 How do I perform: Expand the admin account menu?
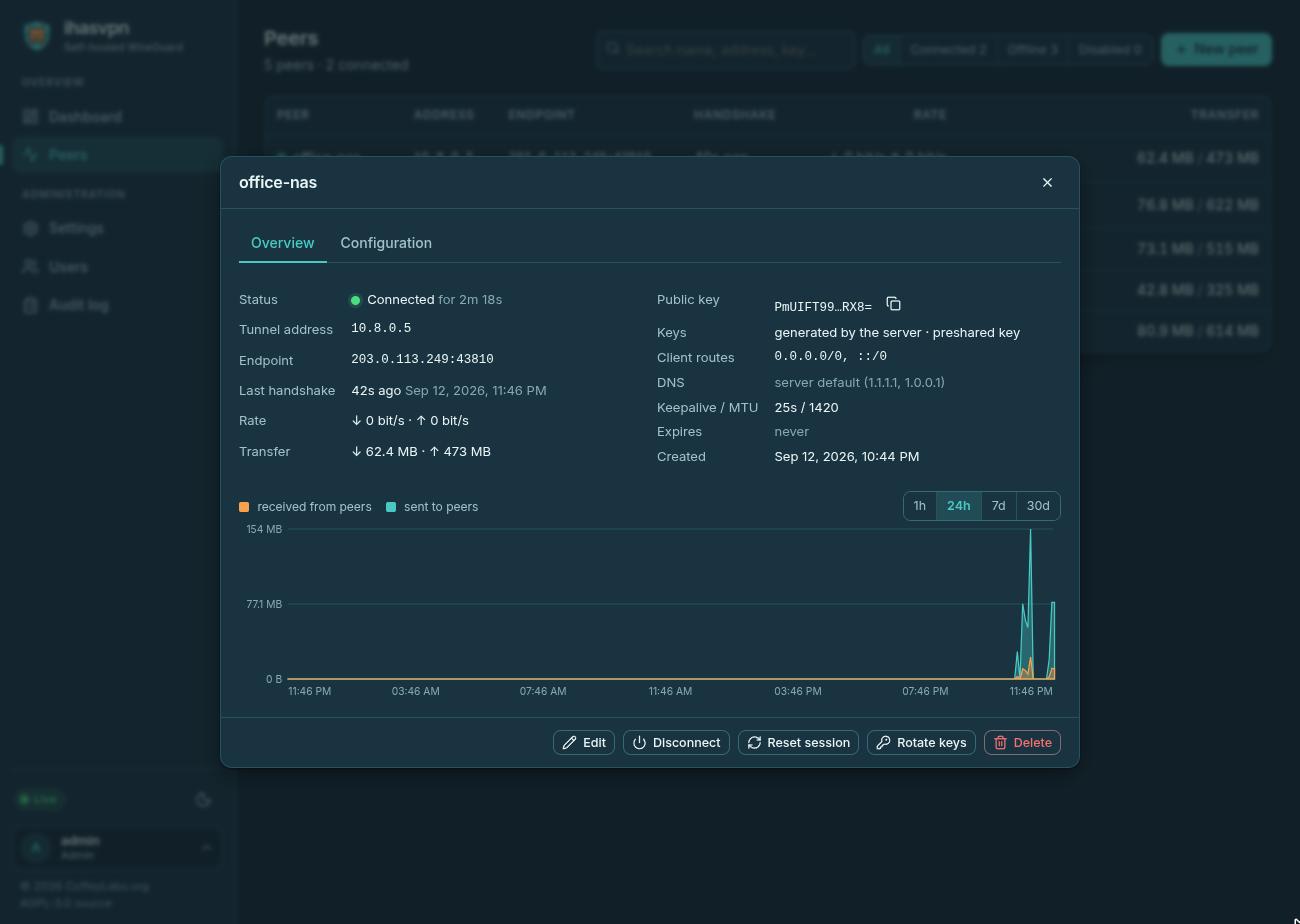tap(117, 847)
